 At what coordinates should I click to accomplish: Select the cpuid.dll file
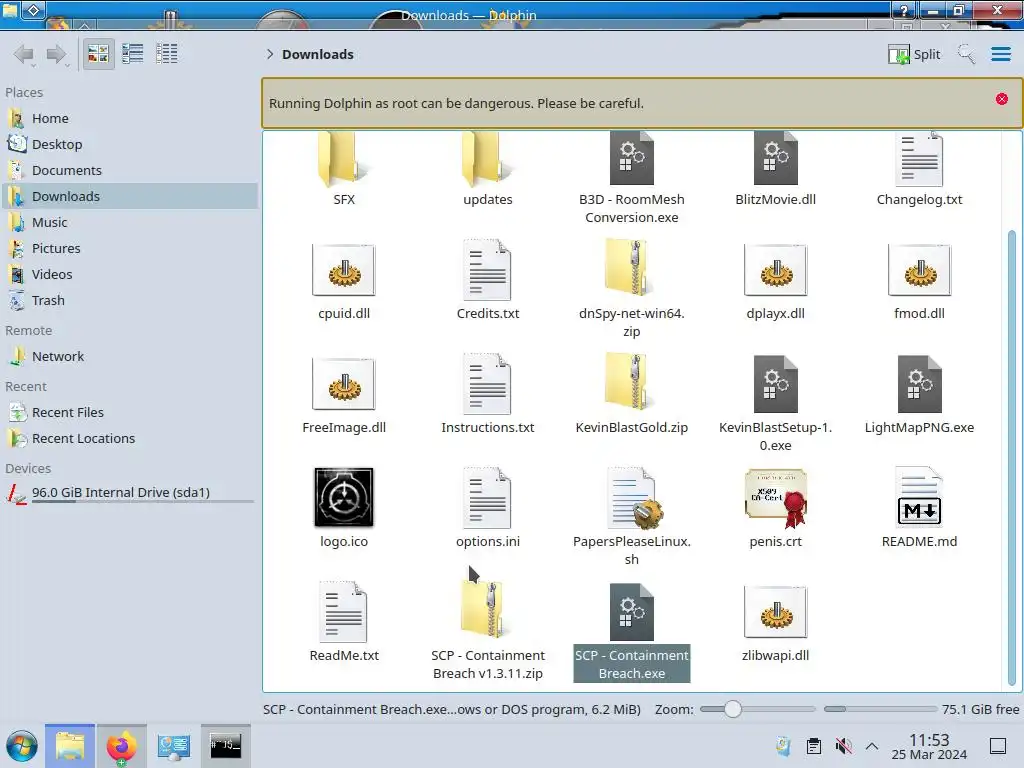(x=344, y=281)
